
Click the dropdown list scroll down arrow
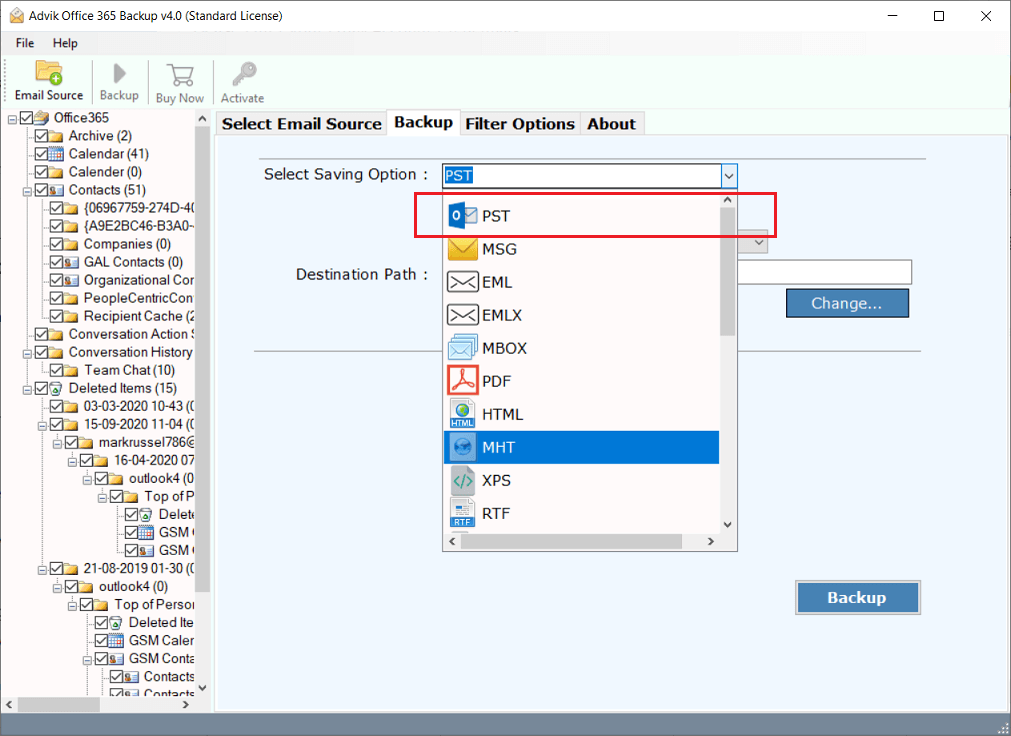pyautogui.click(x=728, y=524)
